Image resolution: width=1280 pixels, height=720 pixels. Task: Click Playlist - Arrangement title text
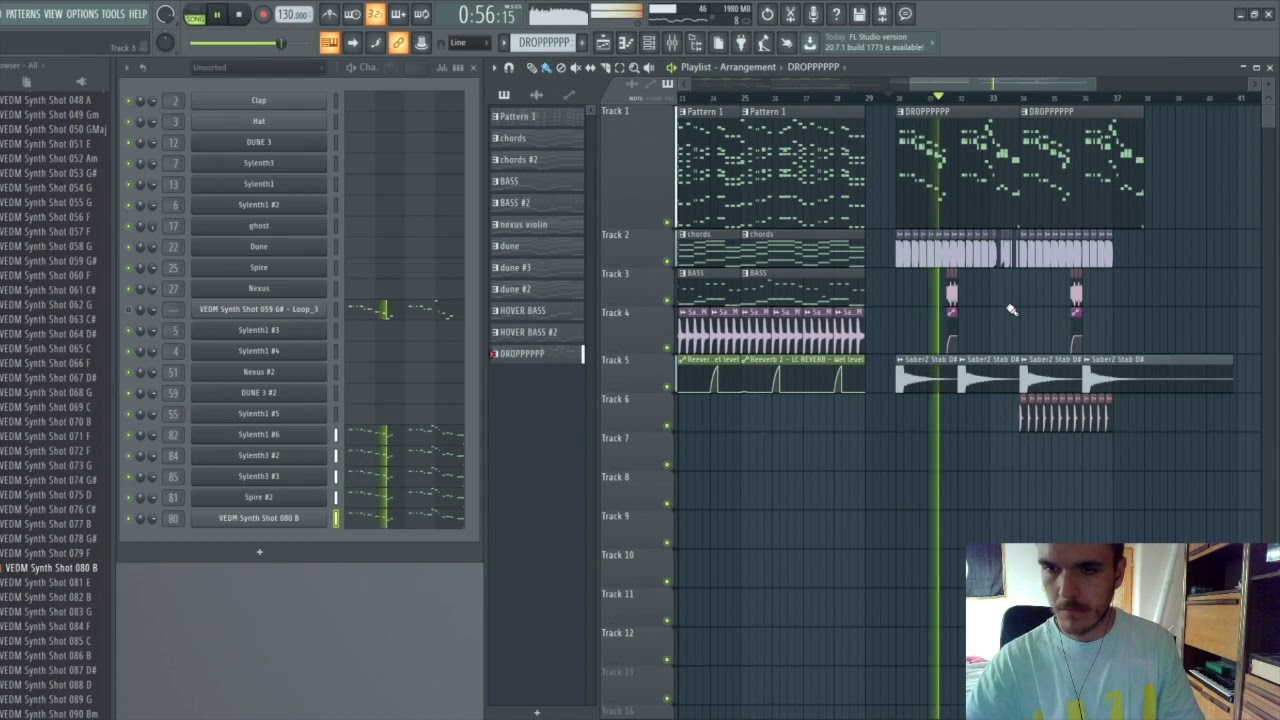[x=728, y=67]
